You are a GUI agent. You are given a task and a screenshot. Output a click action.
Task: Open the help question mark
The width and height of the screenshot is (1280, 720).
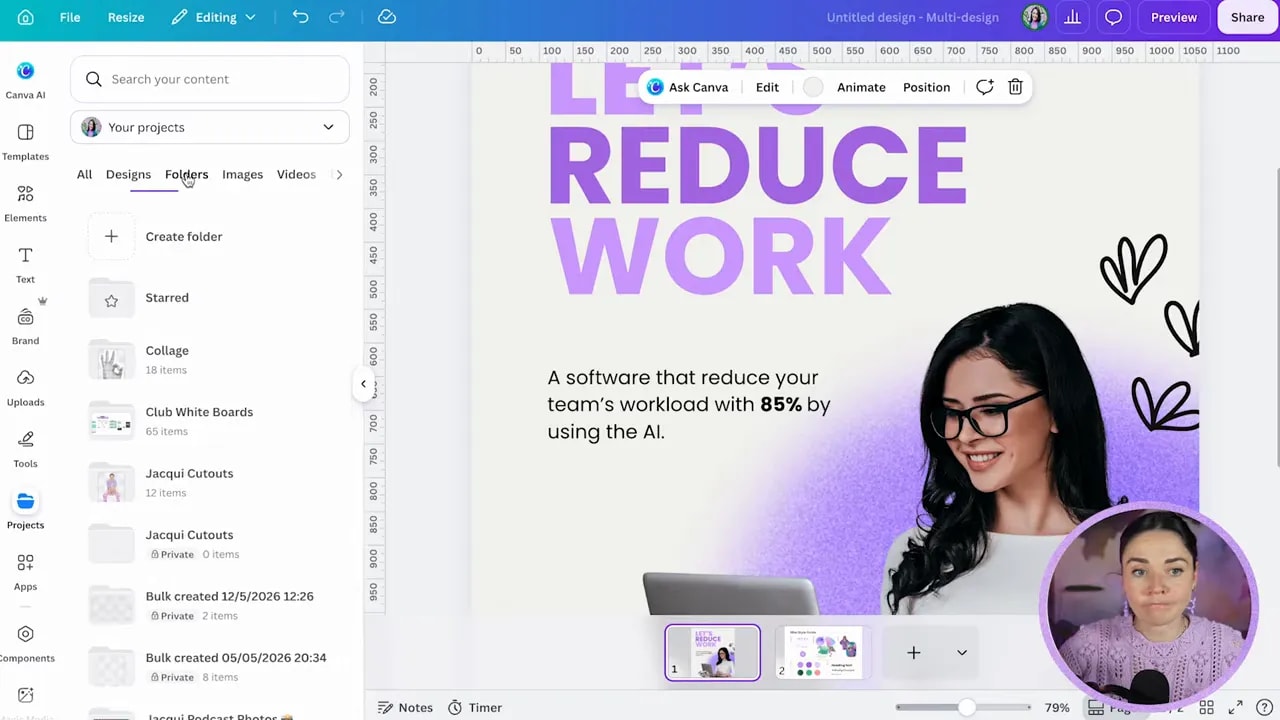[1264, 708]
